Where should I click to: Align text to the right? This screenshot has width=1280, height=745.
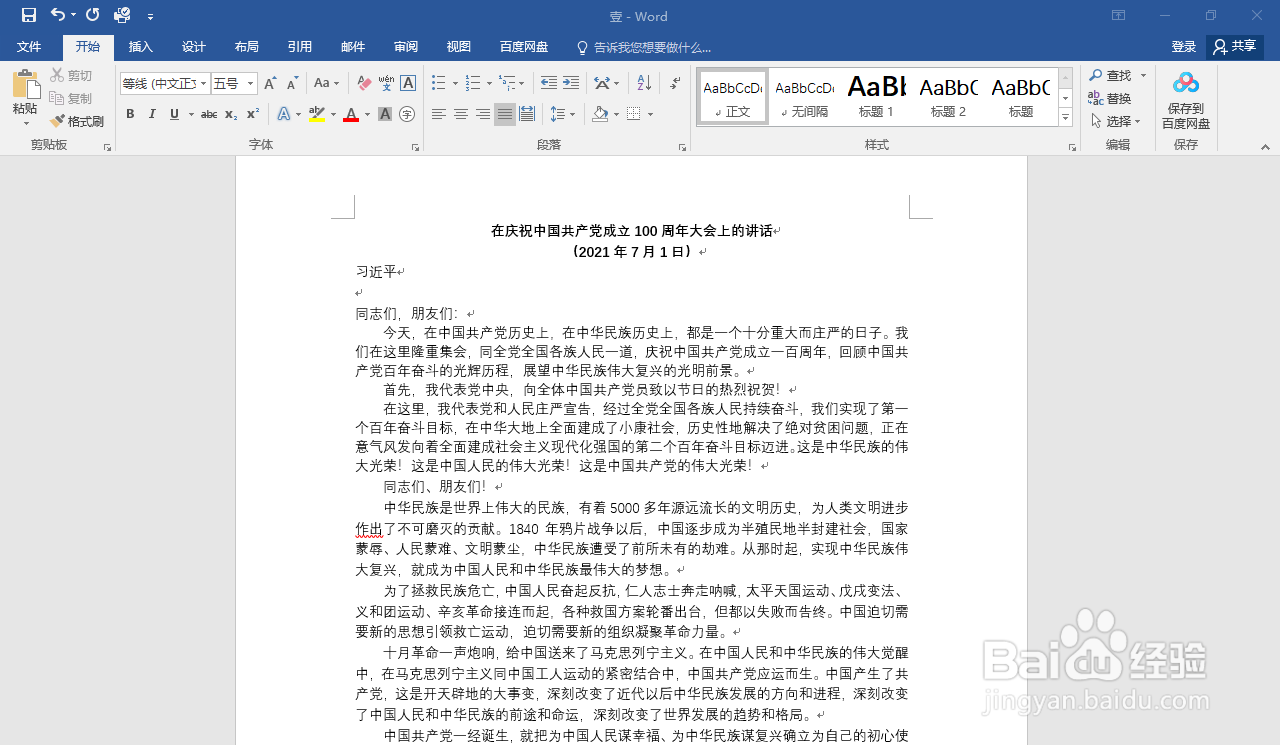[483, 114]
